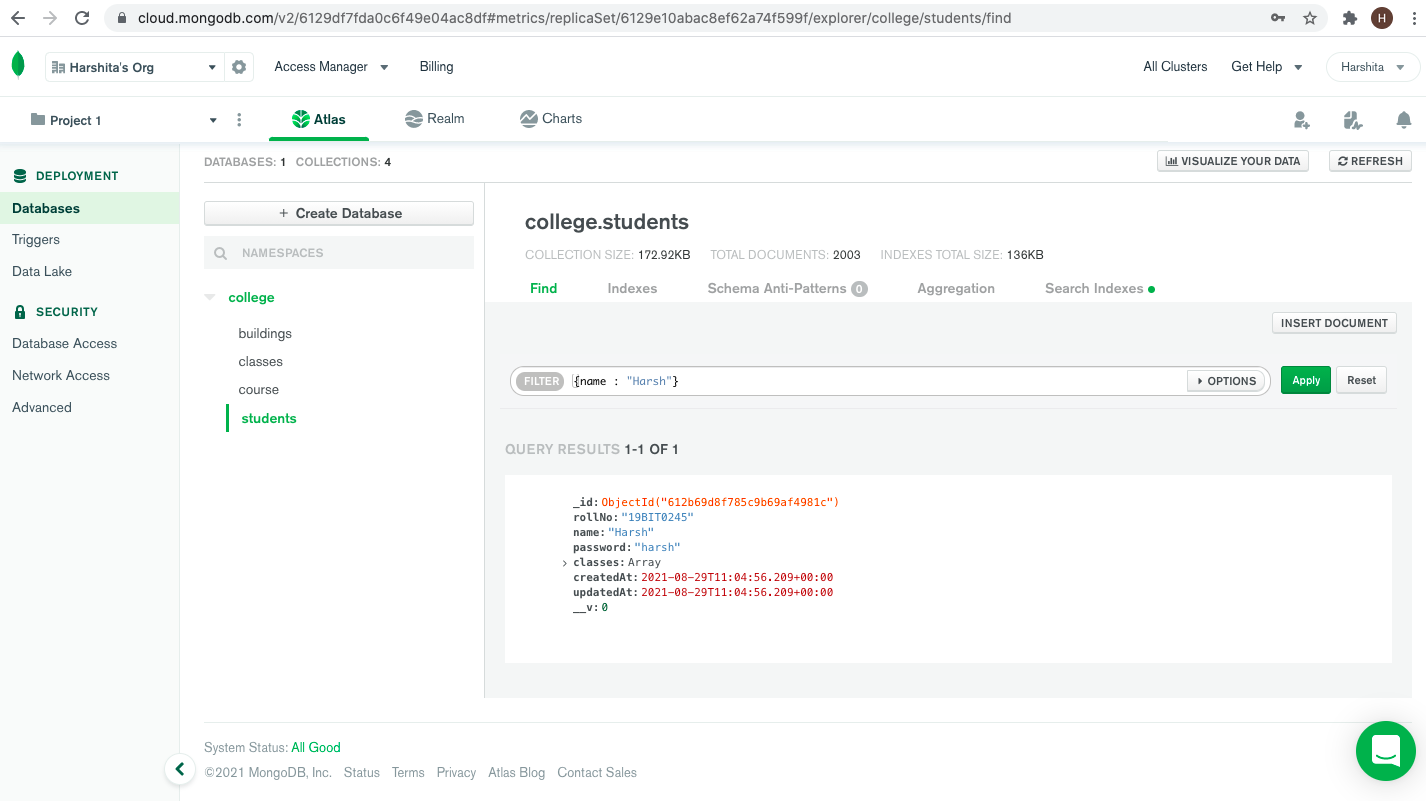The width and height of the screenshot is (1426, 801).
Task: Click the Namespaces search magnifier
Action: 220,252
